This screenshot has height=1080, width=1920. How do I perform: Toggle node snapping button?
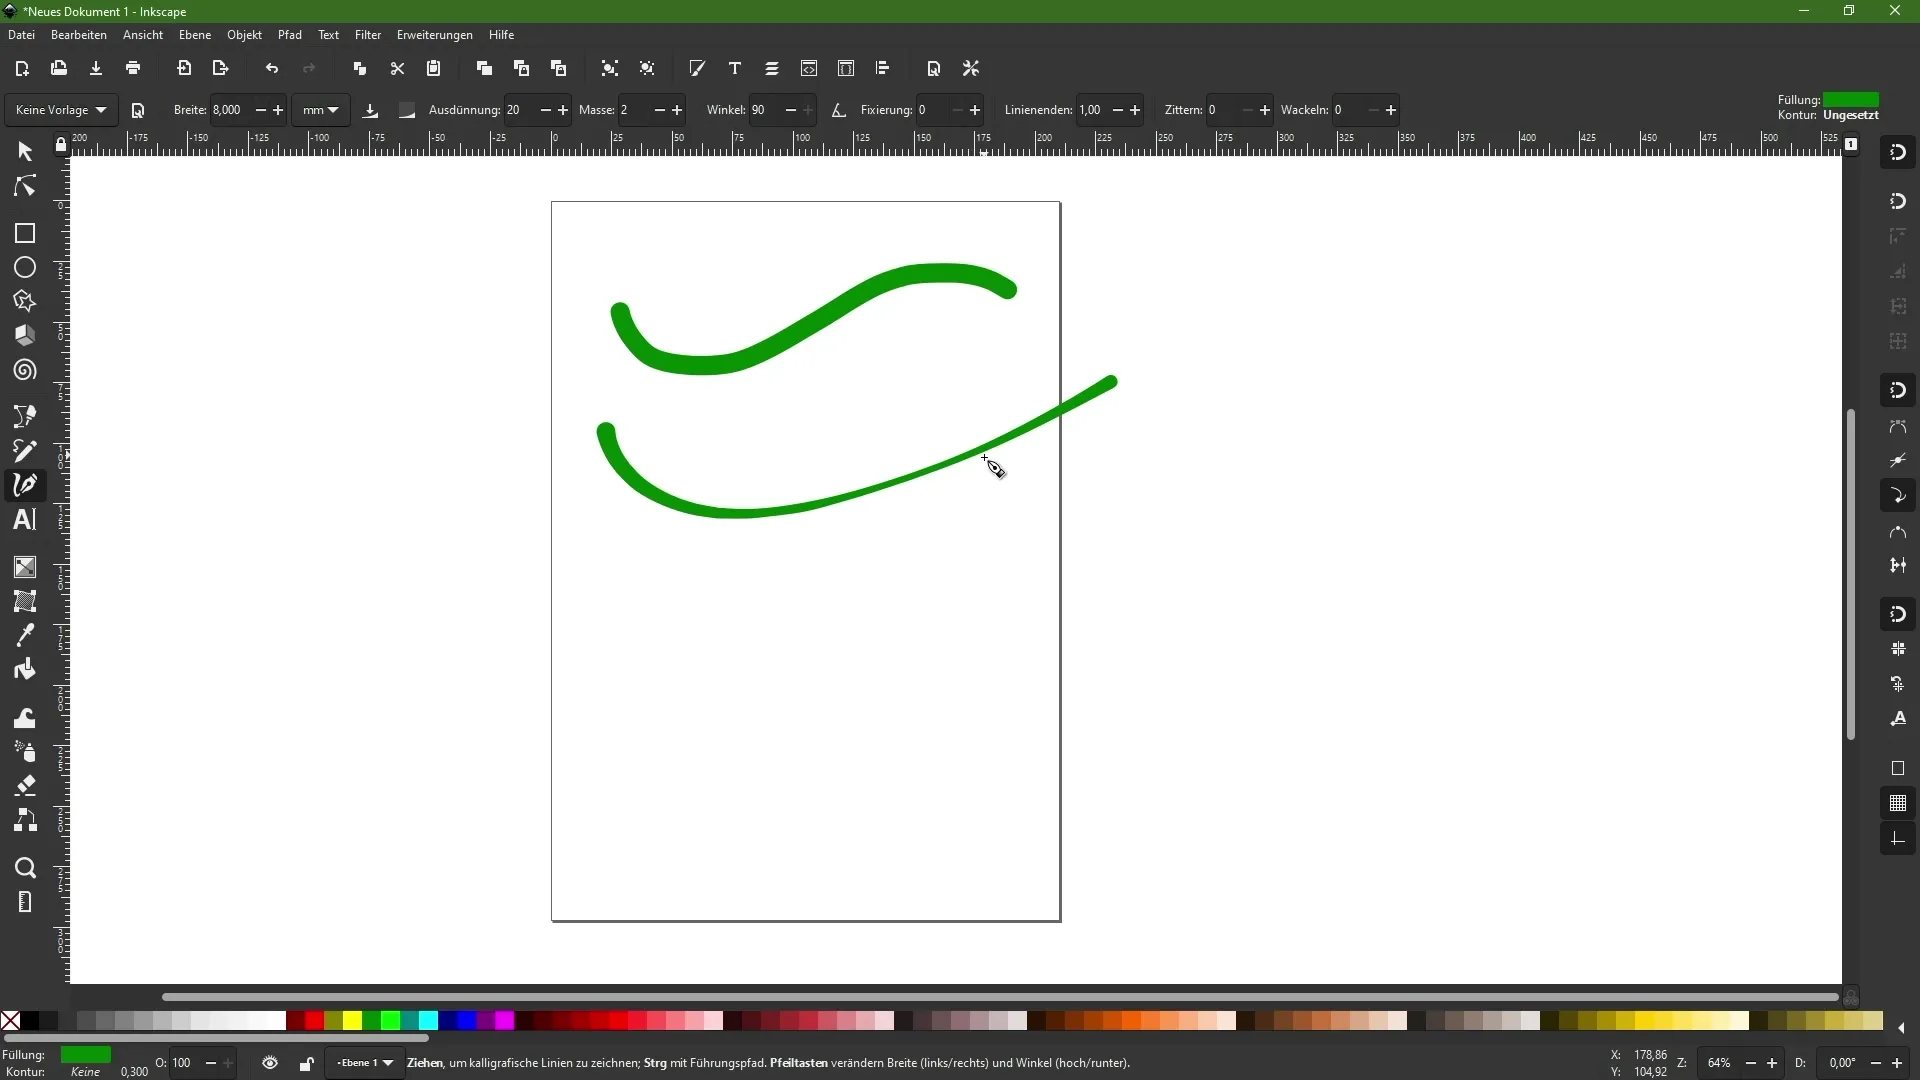(1898, 390)
